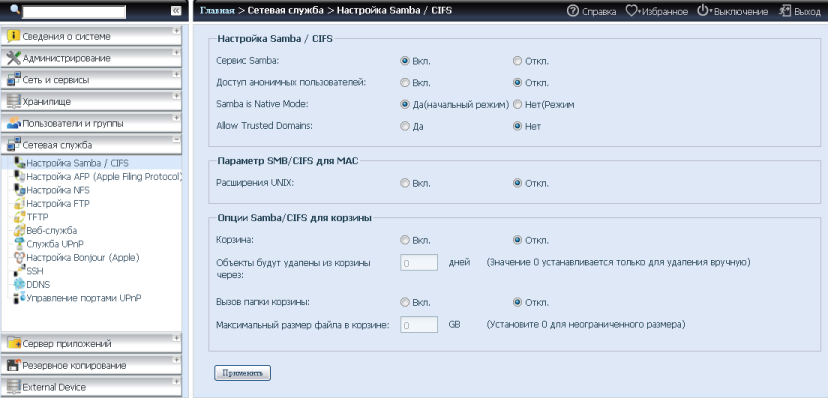The width and height of the screenshot is (828, 398).
Task: Open Настройка Samba / CIFS tree item
Action: (77, 163)
